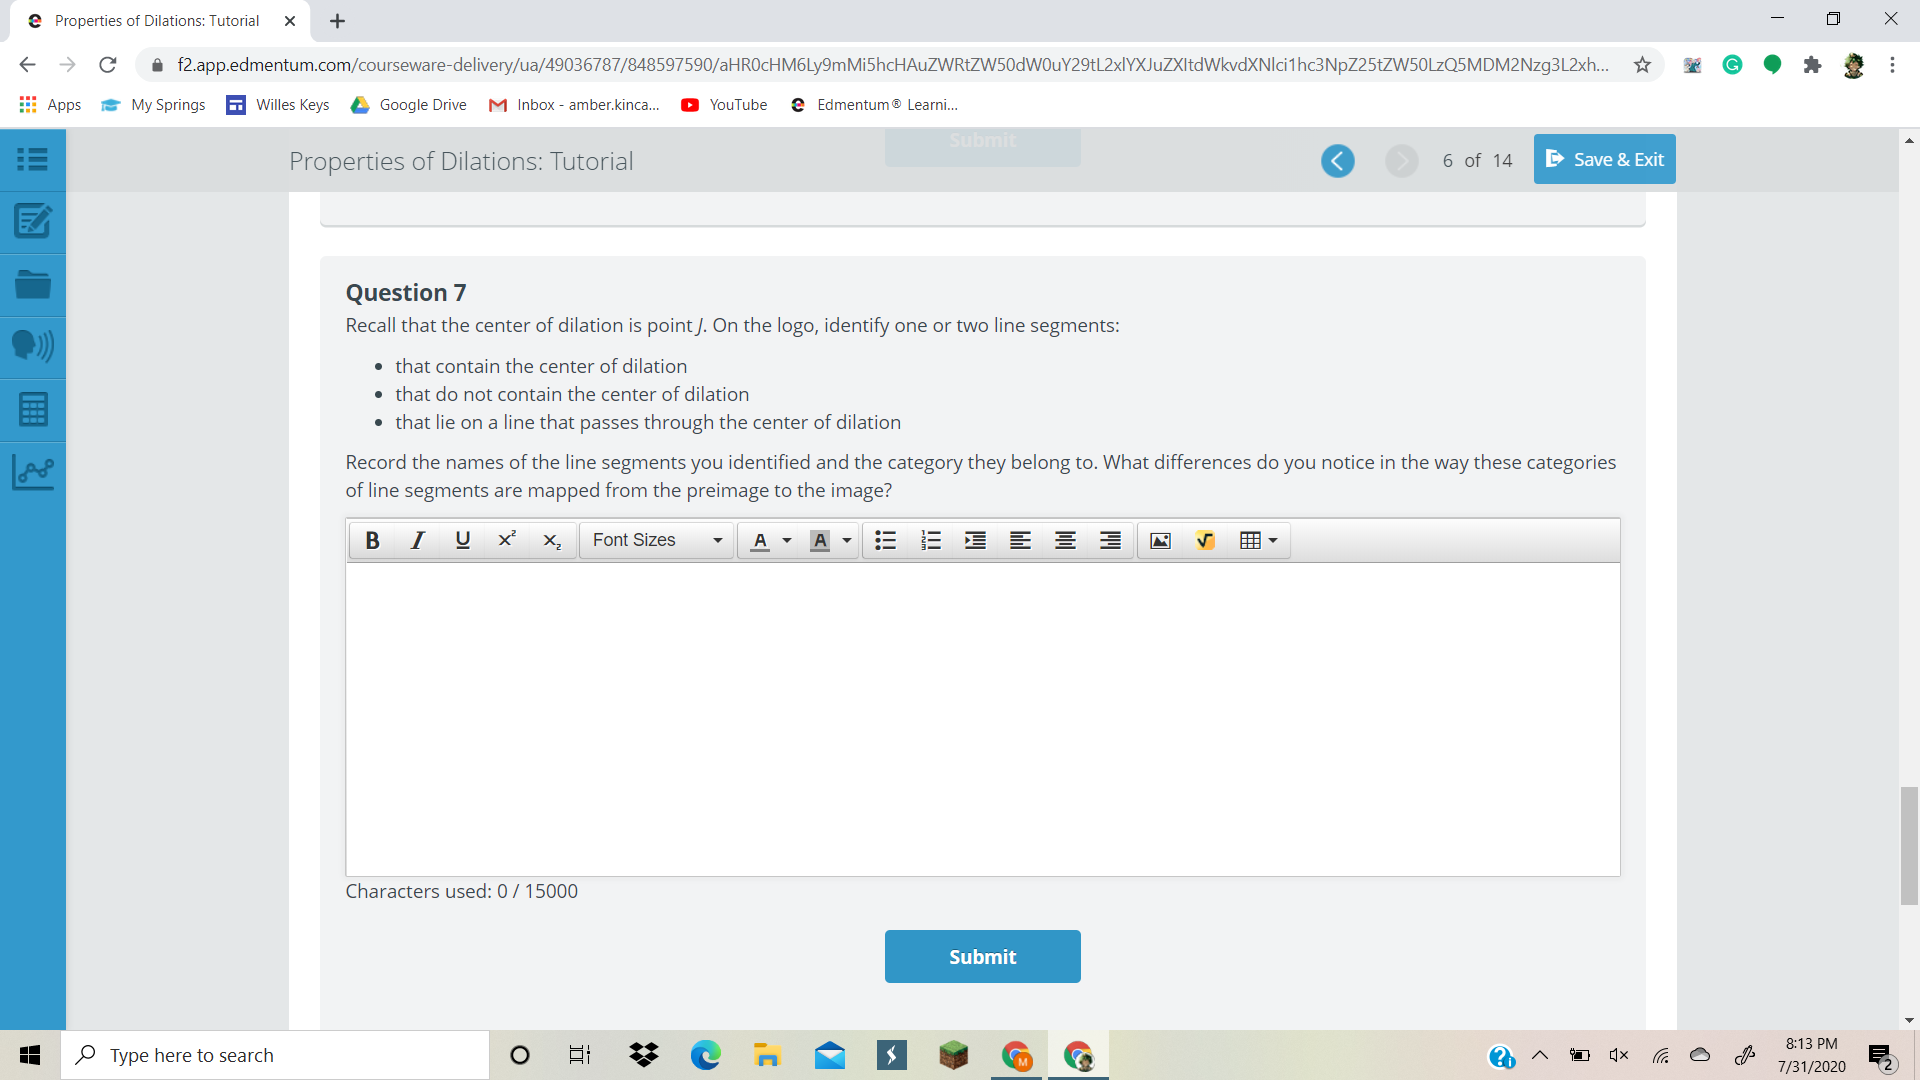
Task: Expand the Table options menu
Action: click(1269, 539)
